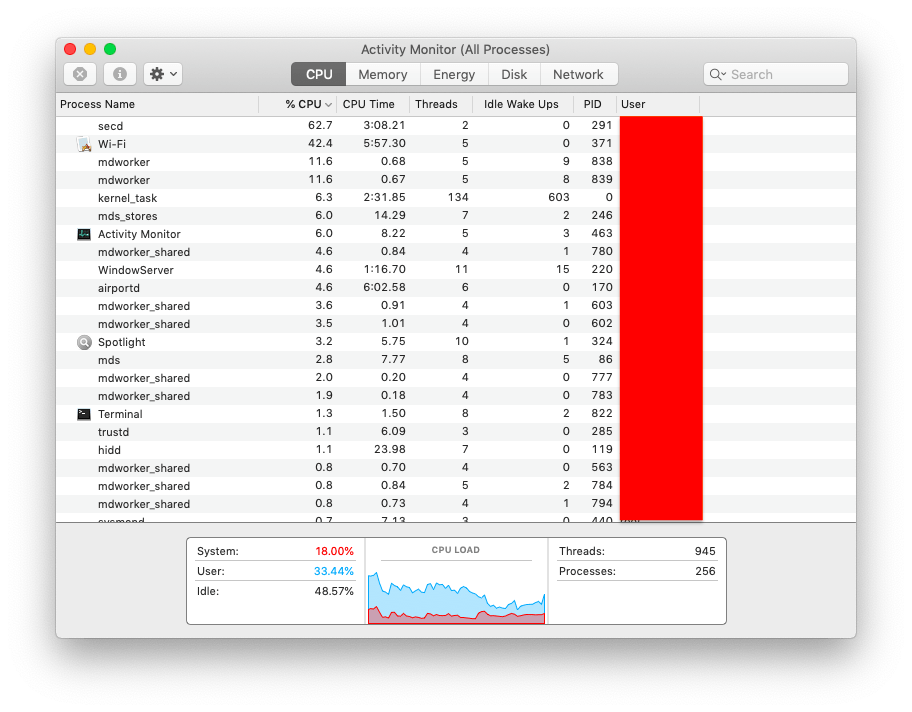Open the process info (i) button
This screenshot has width=912, height=712.
[120, 74]
